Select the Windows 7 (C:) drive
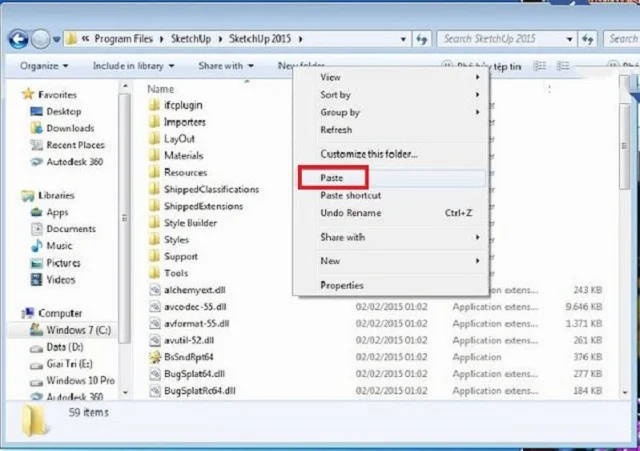 tap(78, 330)
